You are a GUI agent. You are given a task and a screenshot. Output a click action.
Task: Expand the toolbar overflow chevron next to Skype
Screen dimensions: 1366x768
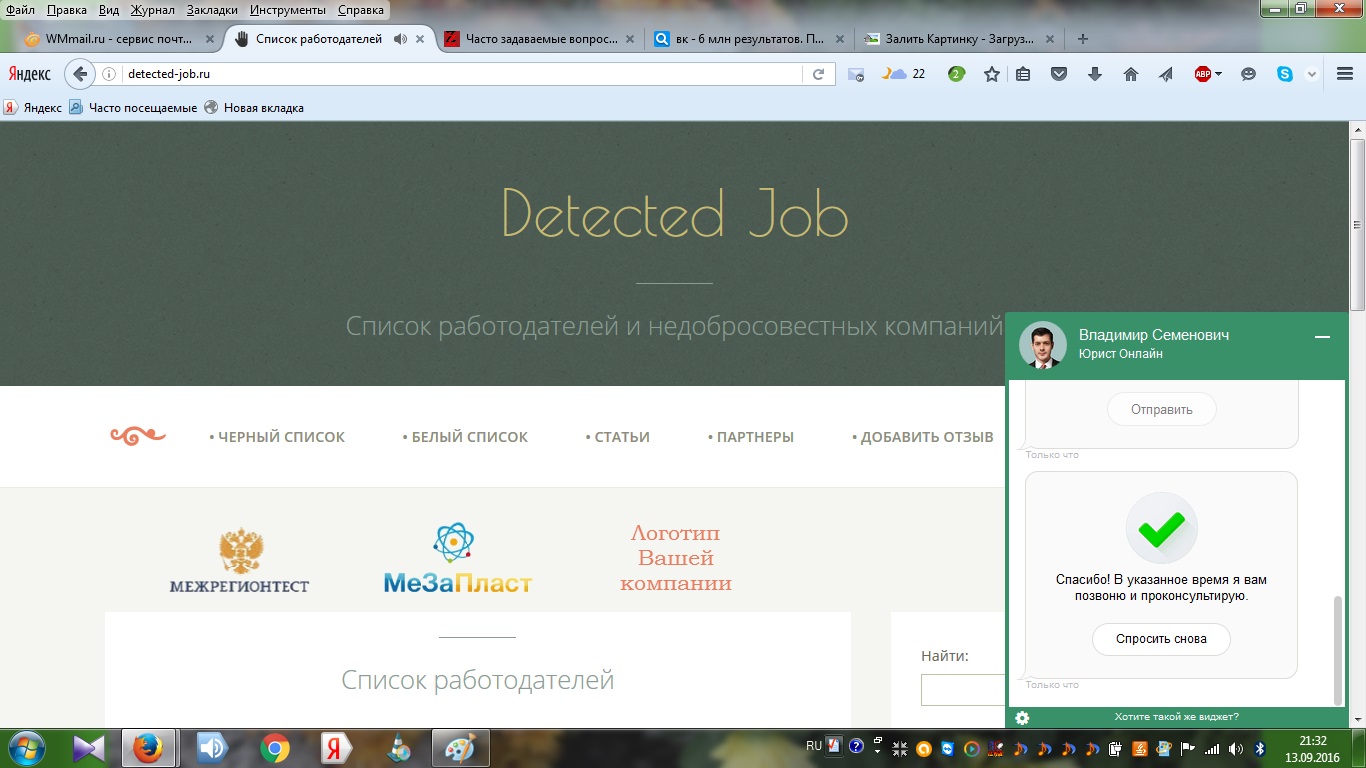point(1312,74)
